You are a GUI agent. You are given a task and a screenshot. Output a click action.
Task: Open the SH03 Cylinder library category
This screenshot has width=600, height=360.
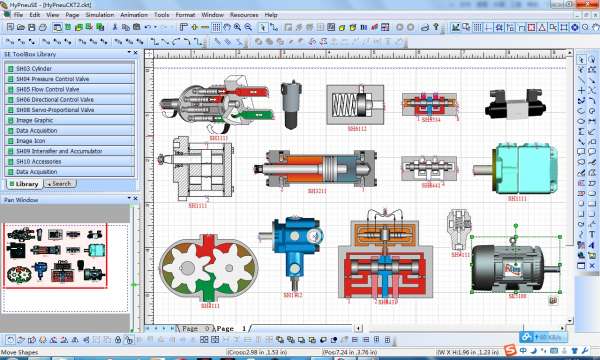pyautogui.click(x=70, y=68)
